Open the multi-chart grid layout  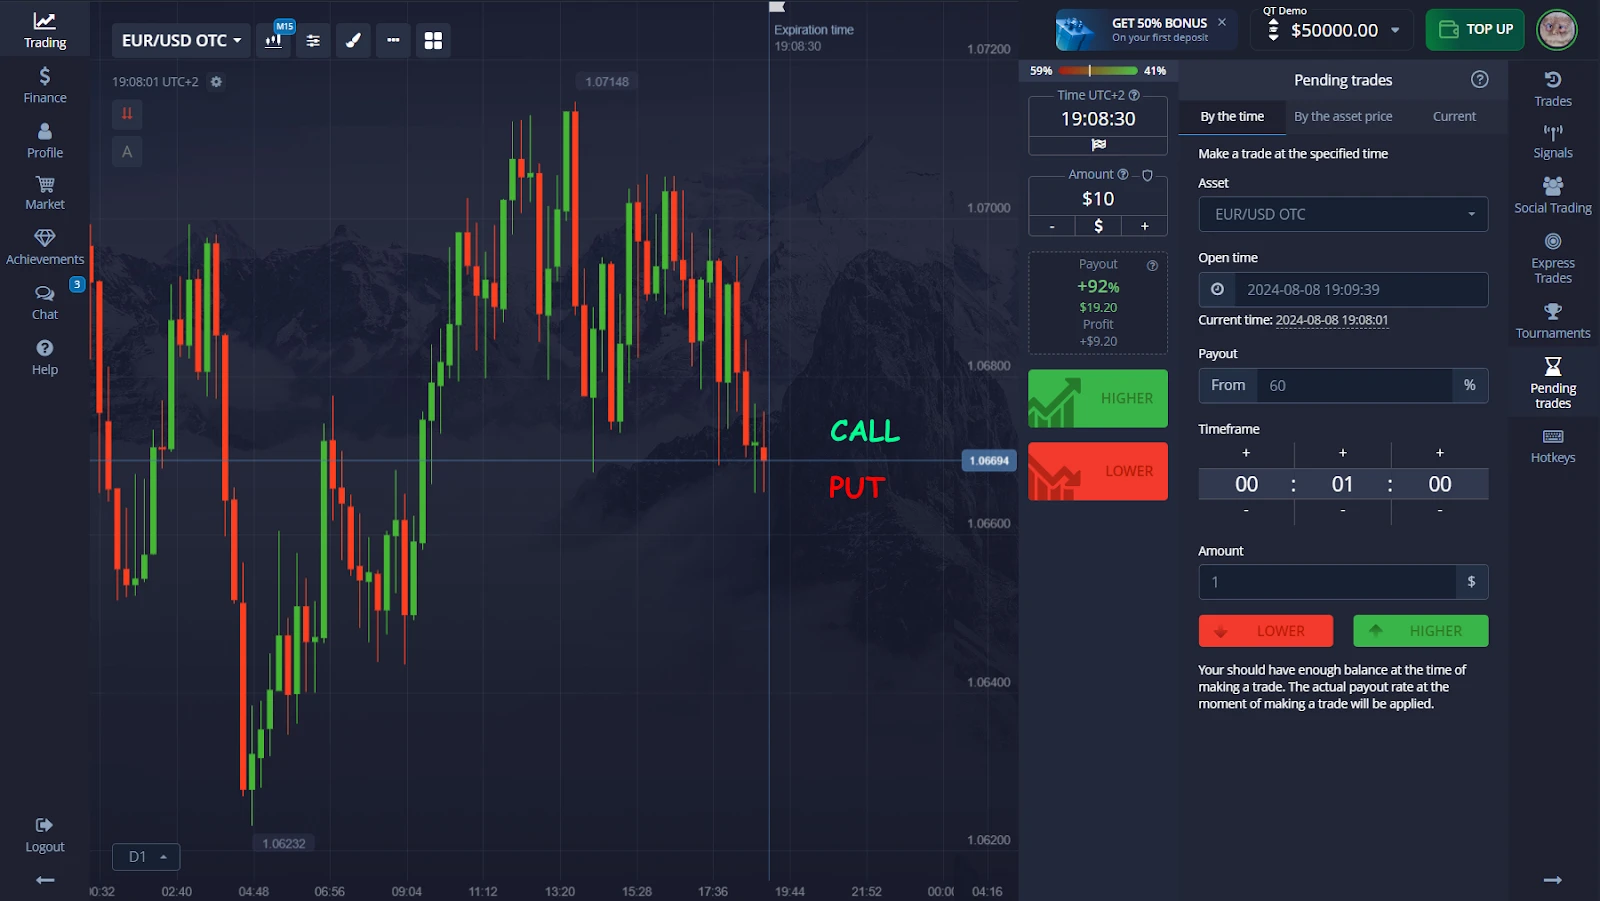pos(433,40)
